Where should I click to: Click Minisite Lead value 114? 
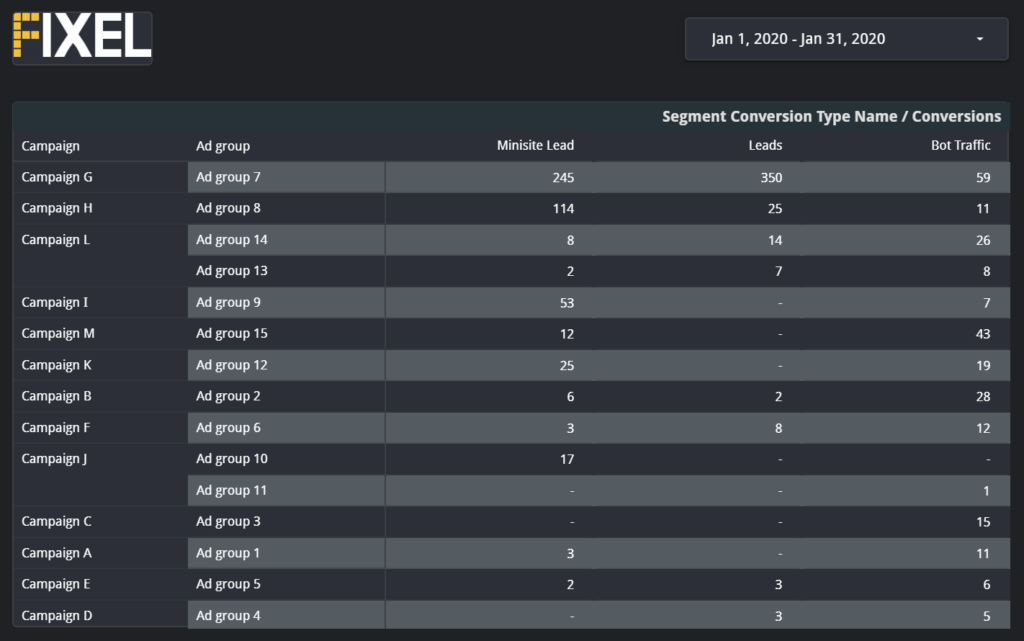(563, 209)
